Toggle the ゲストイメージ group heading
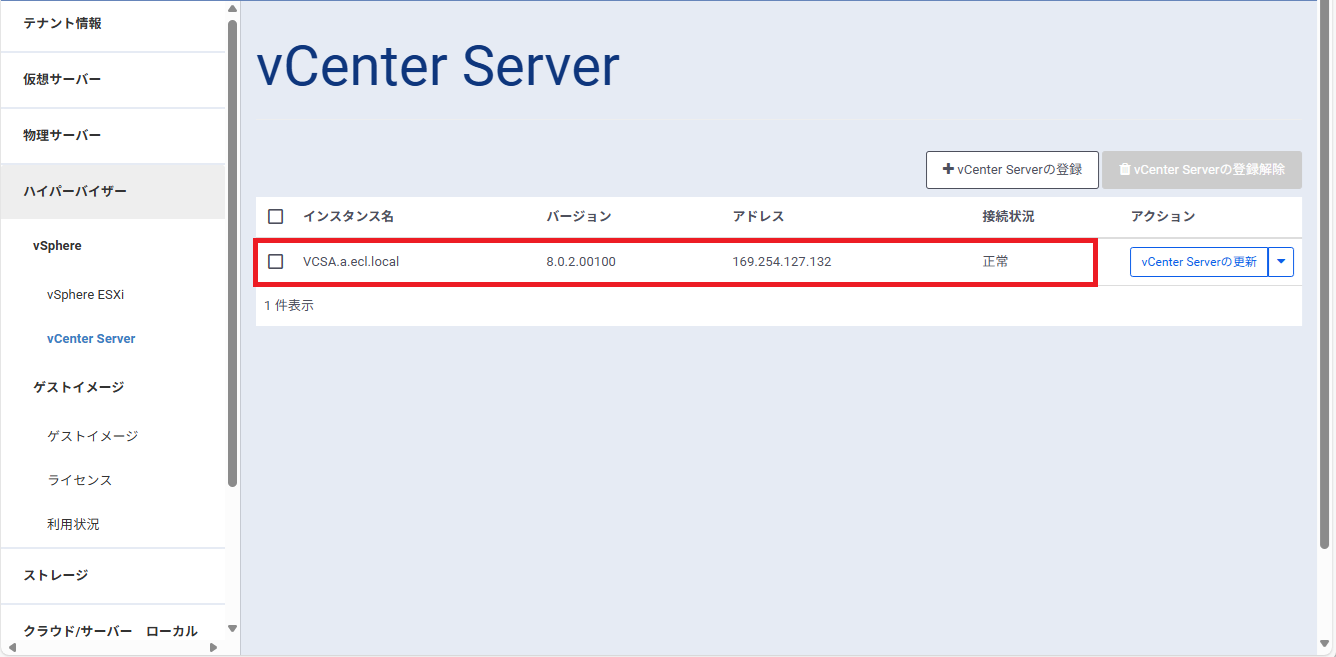This screenshot has width=1336, height=657. pos(79,387)
